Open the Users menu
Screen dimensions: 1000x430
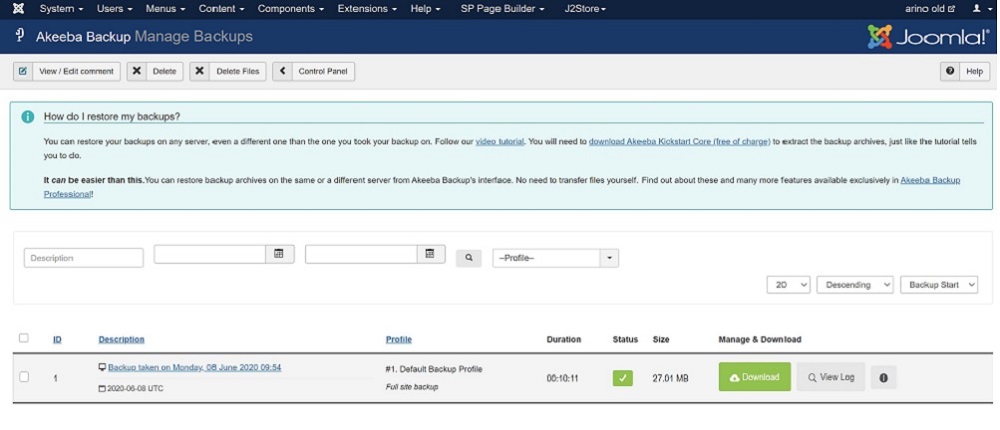115,9
